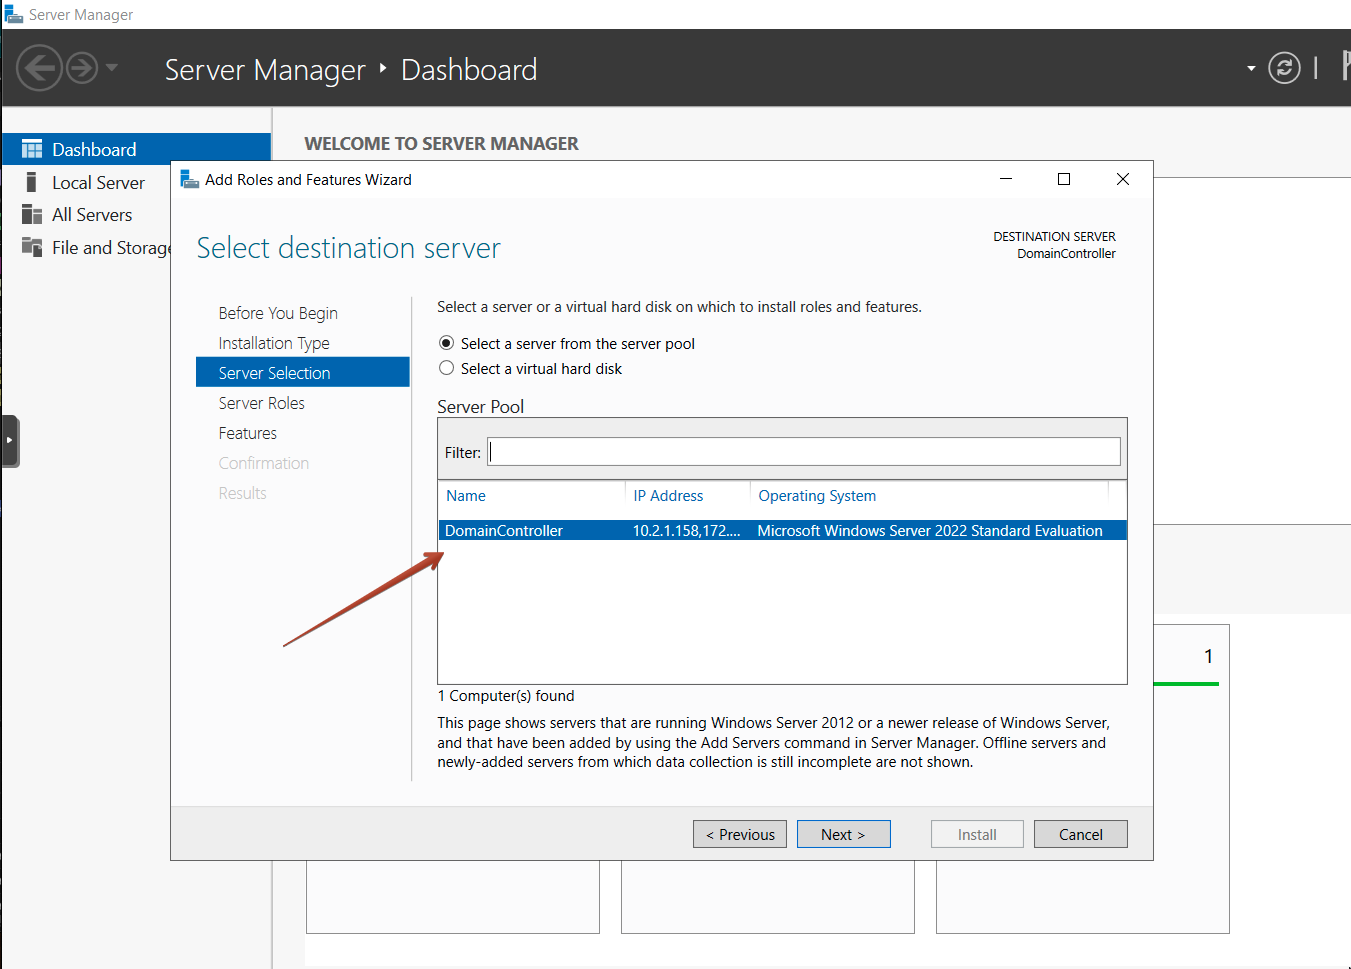Screen dimensions: 1351x969
Task: Click the 'Next >' wizard button
Action: pos(843,834)
